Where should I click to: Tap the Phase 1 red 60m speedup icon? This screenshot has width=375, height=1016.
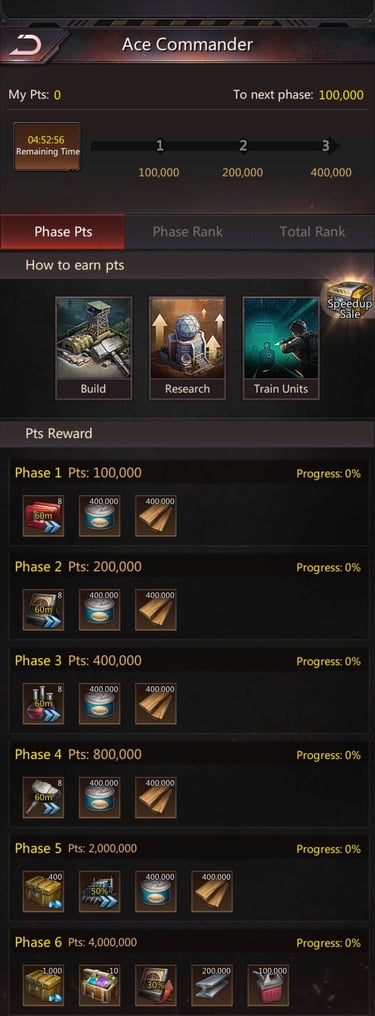point(43,516)
